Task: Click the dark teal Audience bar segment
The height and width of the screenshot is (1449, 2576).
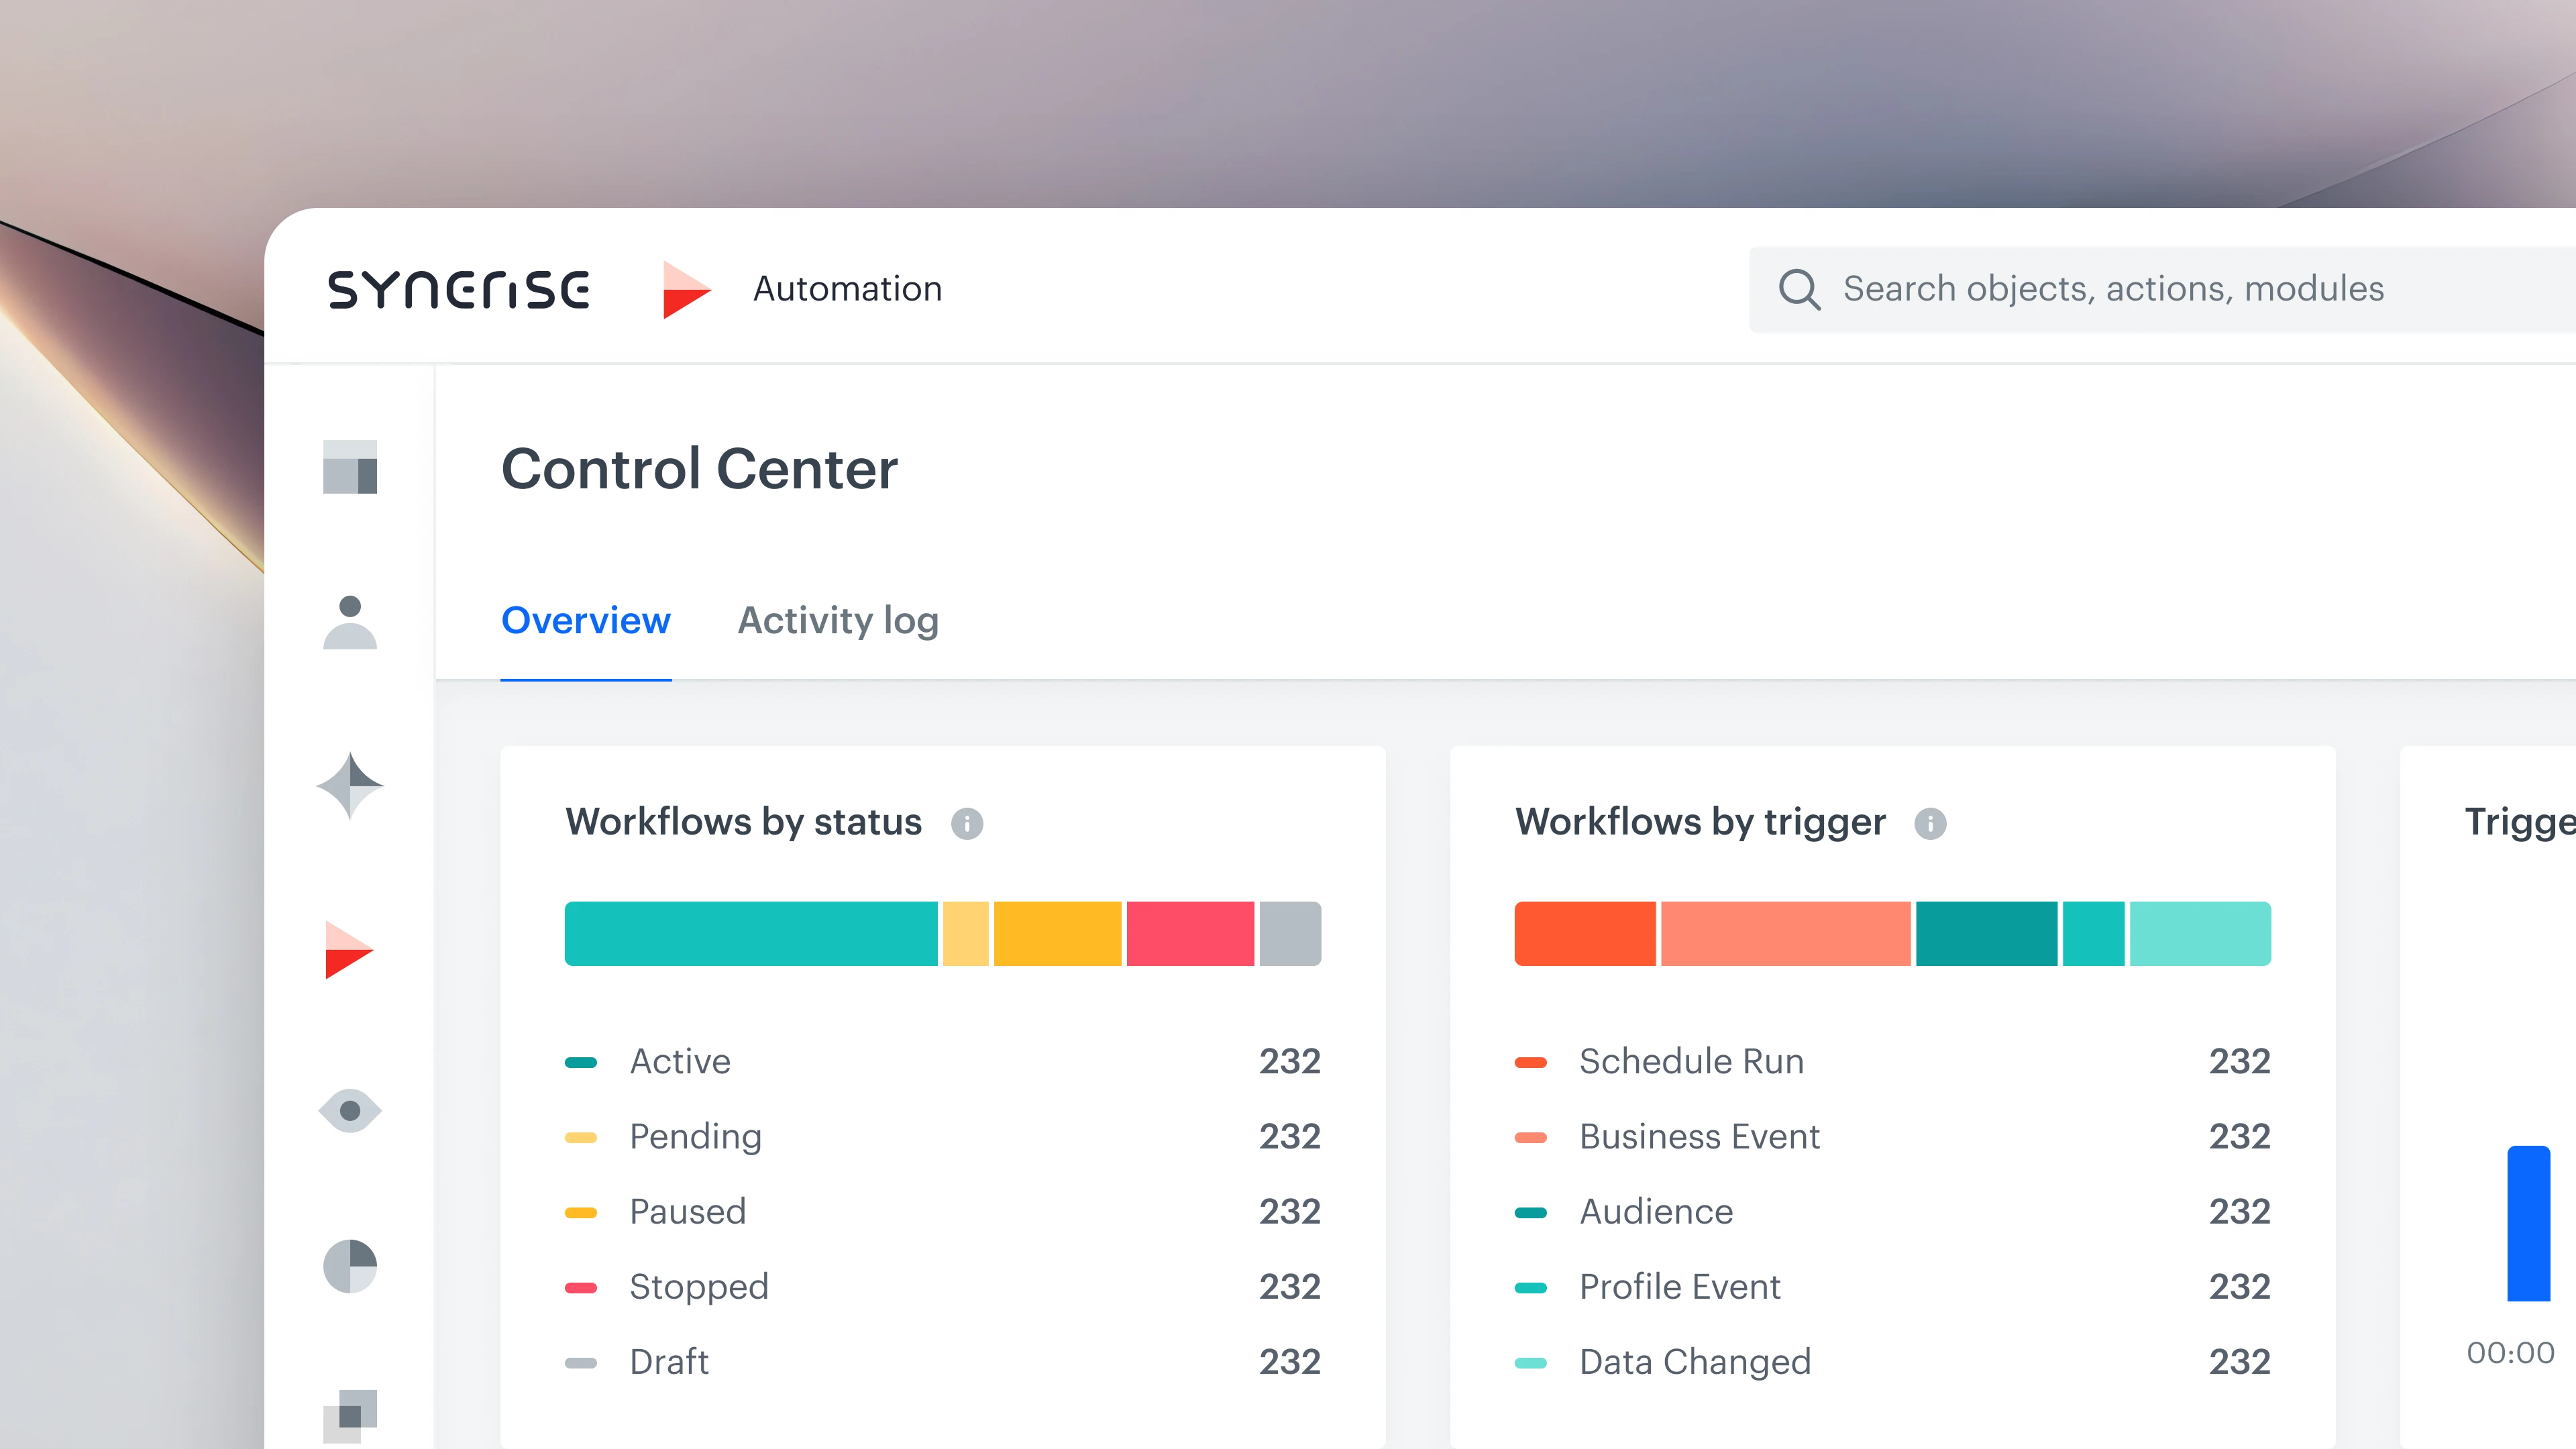Action: [1987, 934]
